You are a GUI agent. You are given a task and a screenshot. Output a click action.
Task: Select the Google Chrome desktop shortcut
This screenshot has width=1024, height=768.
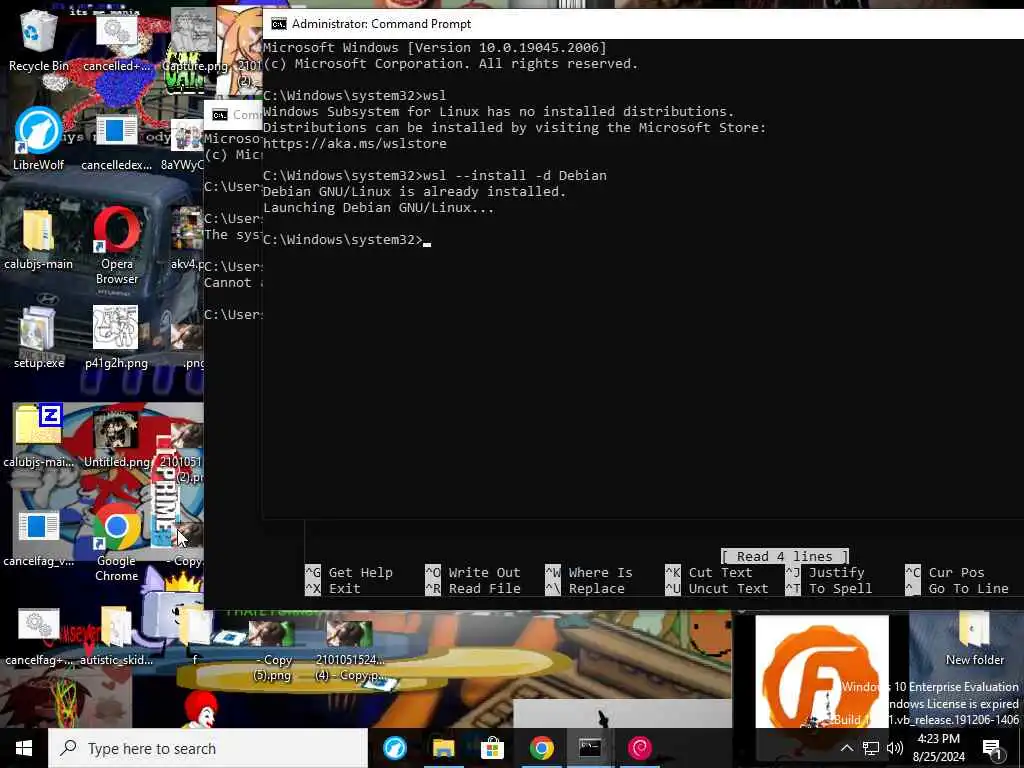(116, 542)
